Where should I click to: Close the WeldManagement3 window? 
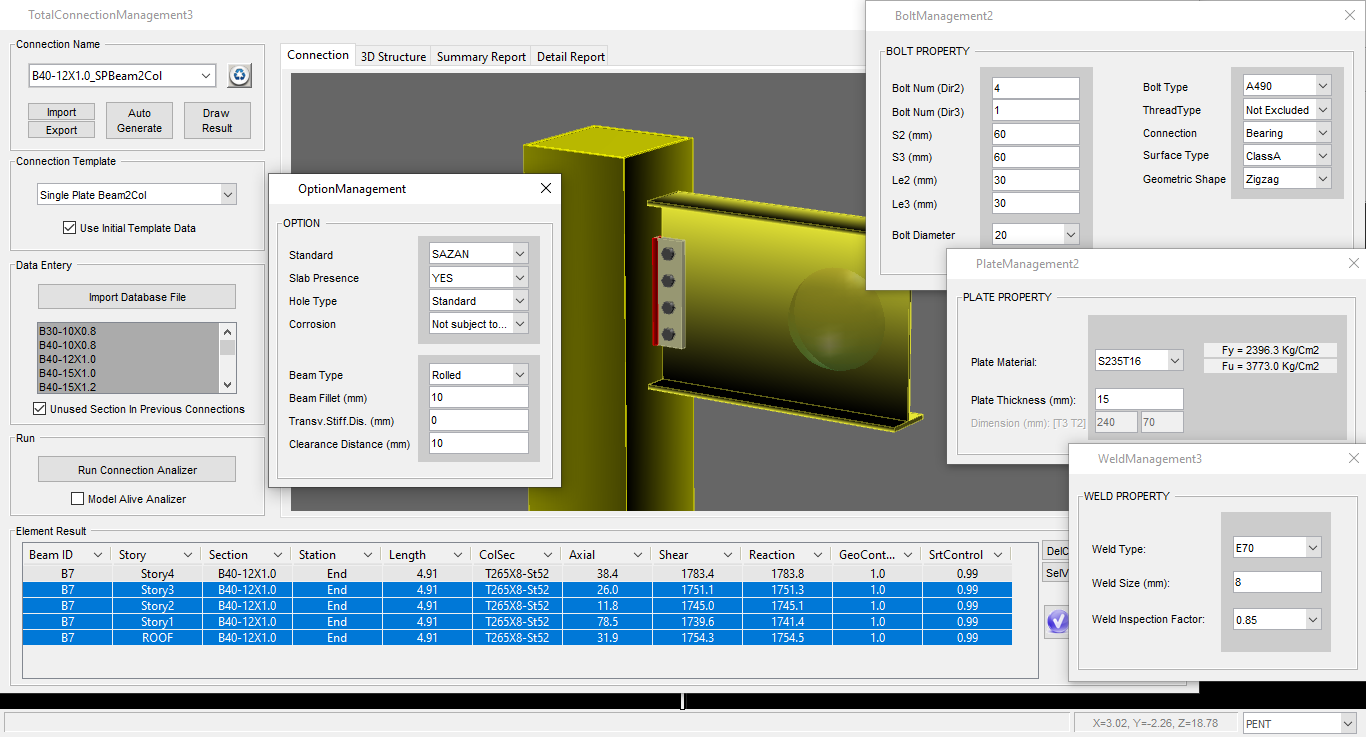pos(1354,458)
